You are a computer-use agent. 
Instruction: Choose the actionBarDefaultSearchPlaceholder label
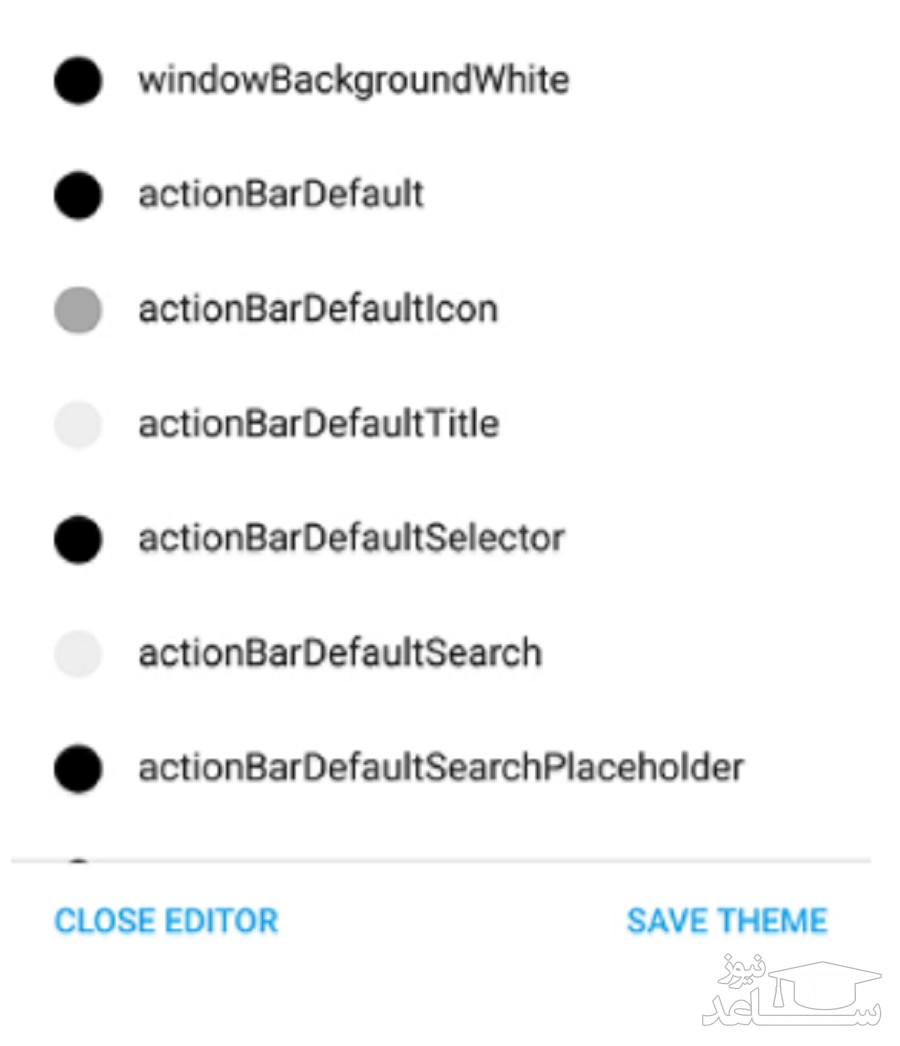point(441,769)
